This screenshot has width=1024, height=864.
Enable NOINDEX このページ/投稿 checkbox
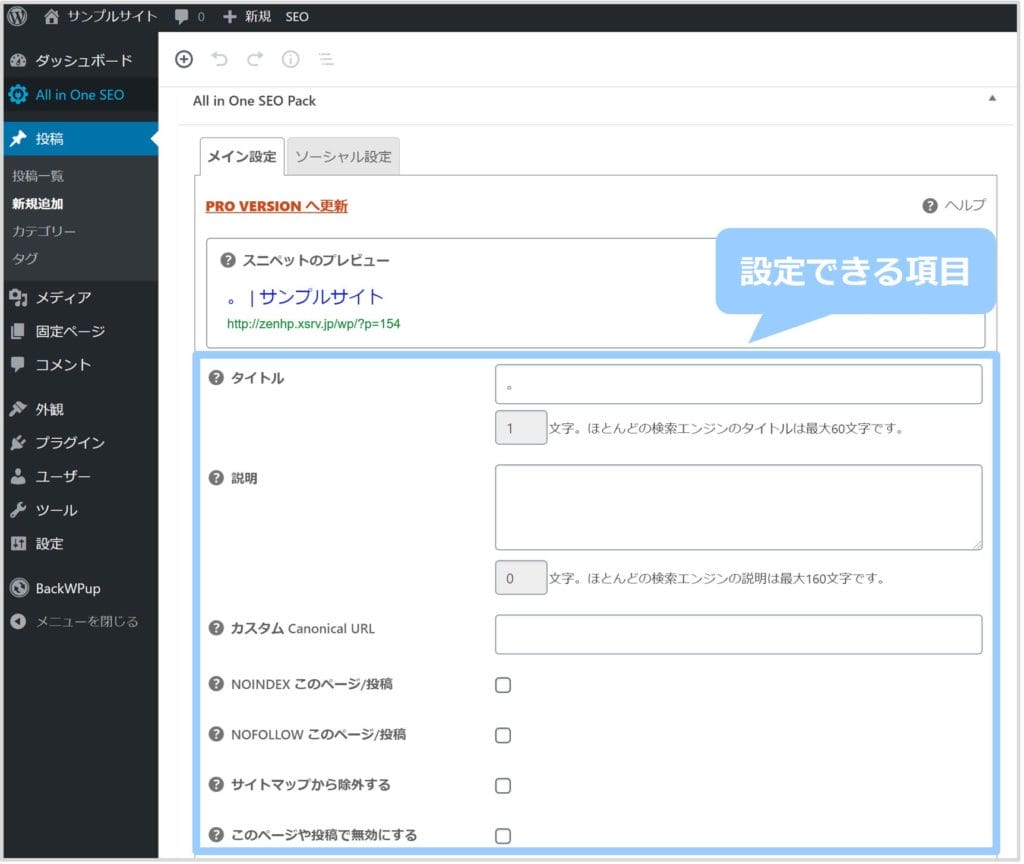pos(504,687)
